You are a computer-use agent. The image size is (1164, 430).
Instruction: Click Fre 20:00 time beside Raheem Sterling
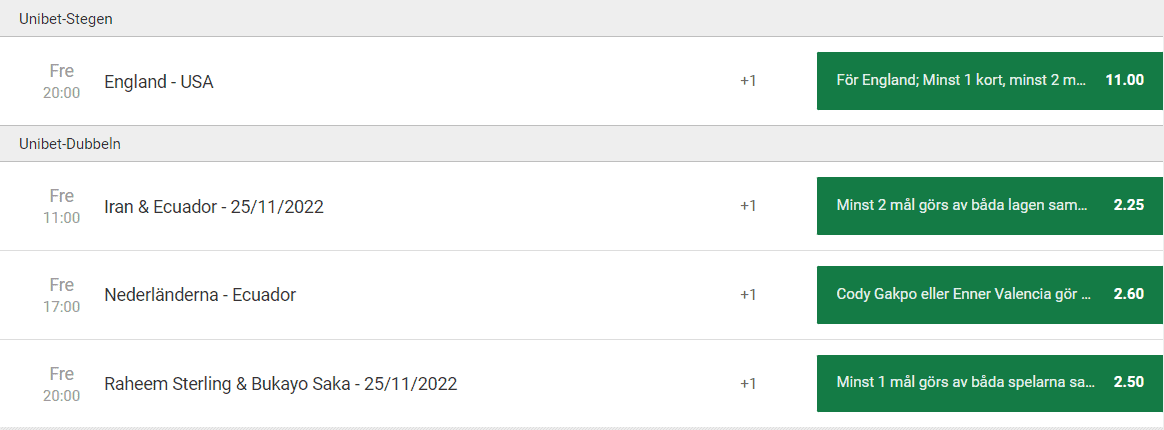click(61, 384)
